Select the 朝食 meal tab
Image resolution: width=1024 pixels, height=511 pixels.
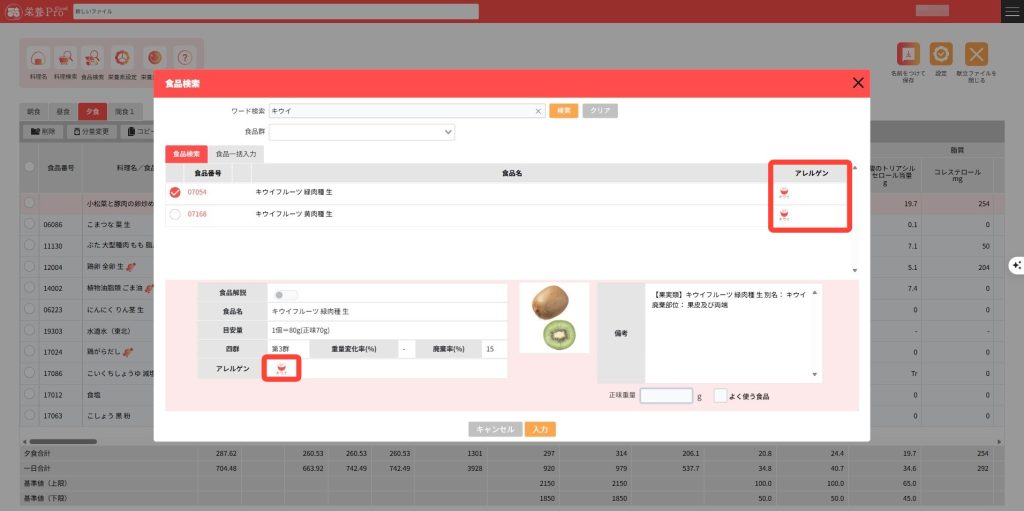34,111
